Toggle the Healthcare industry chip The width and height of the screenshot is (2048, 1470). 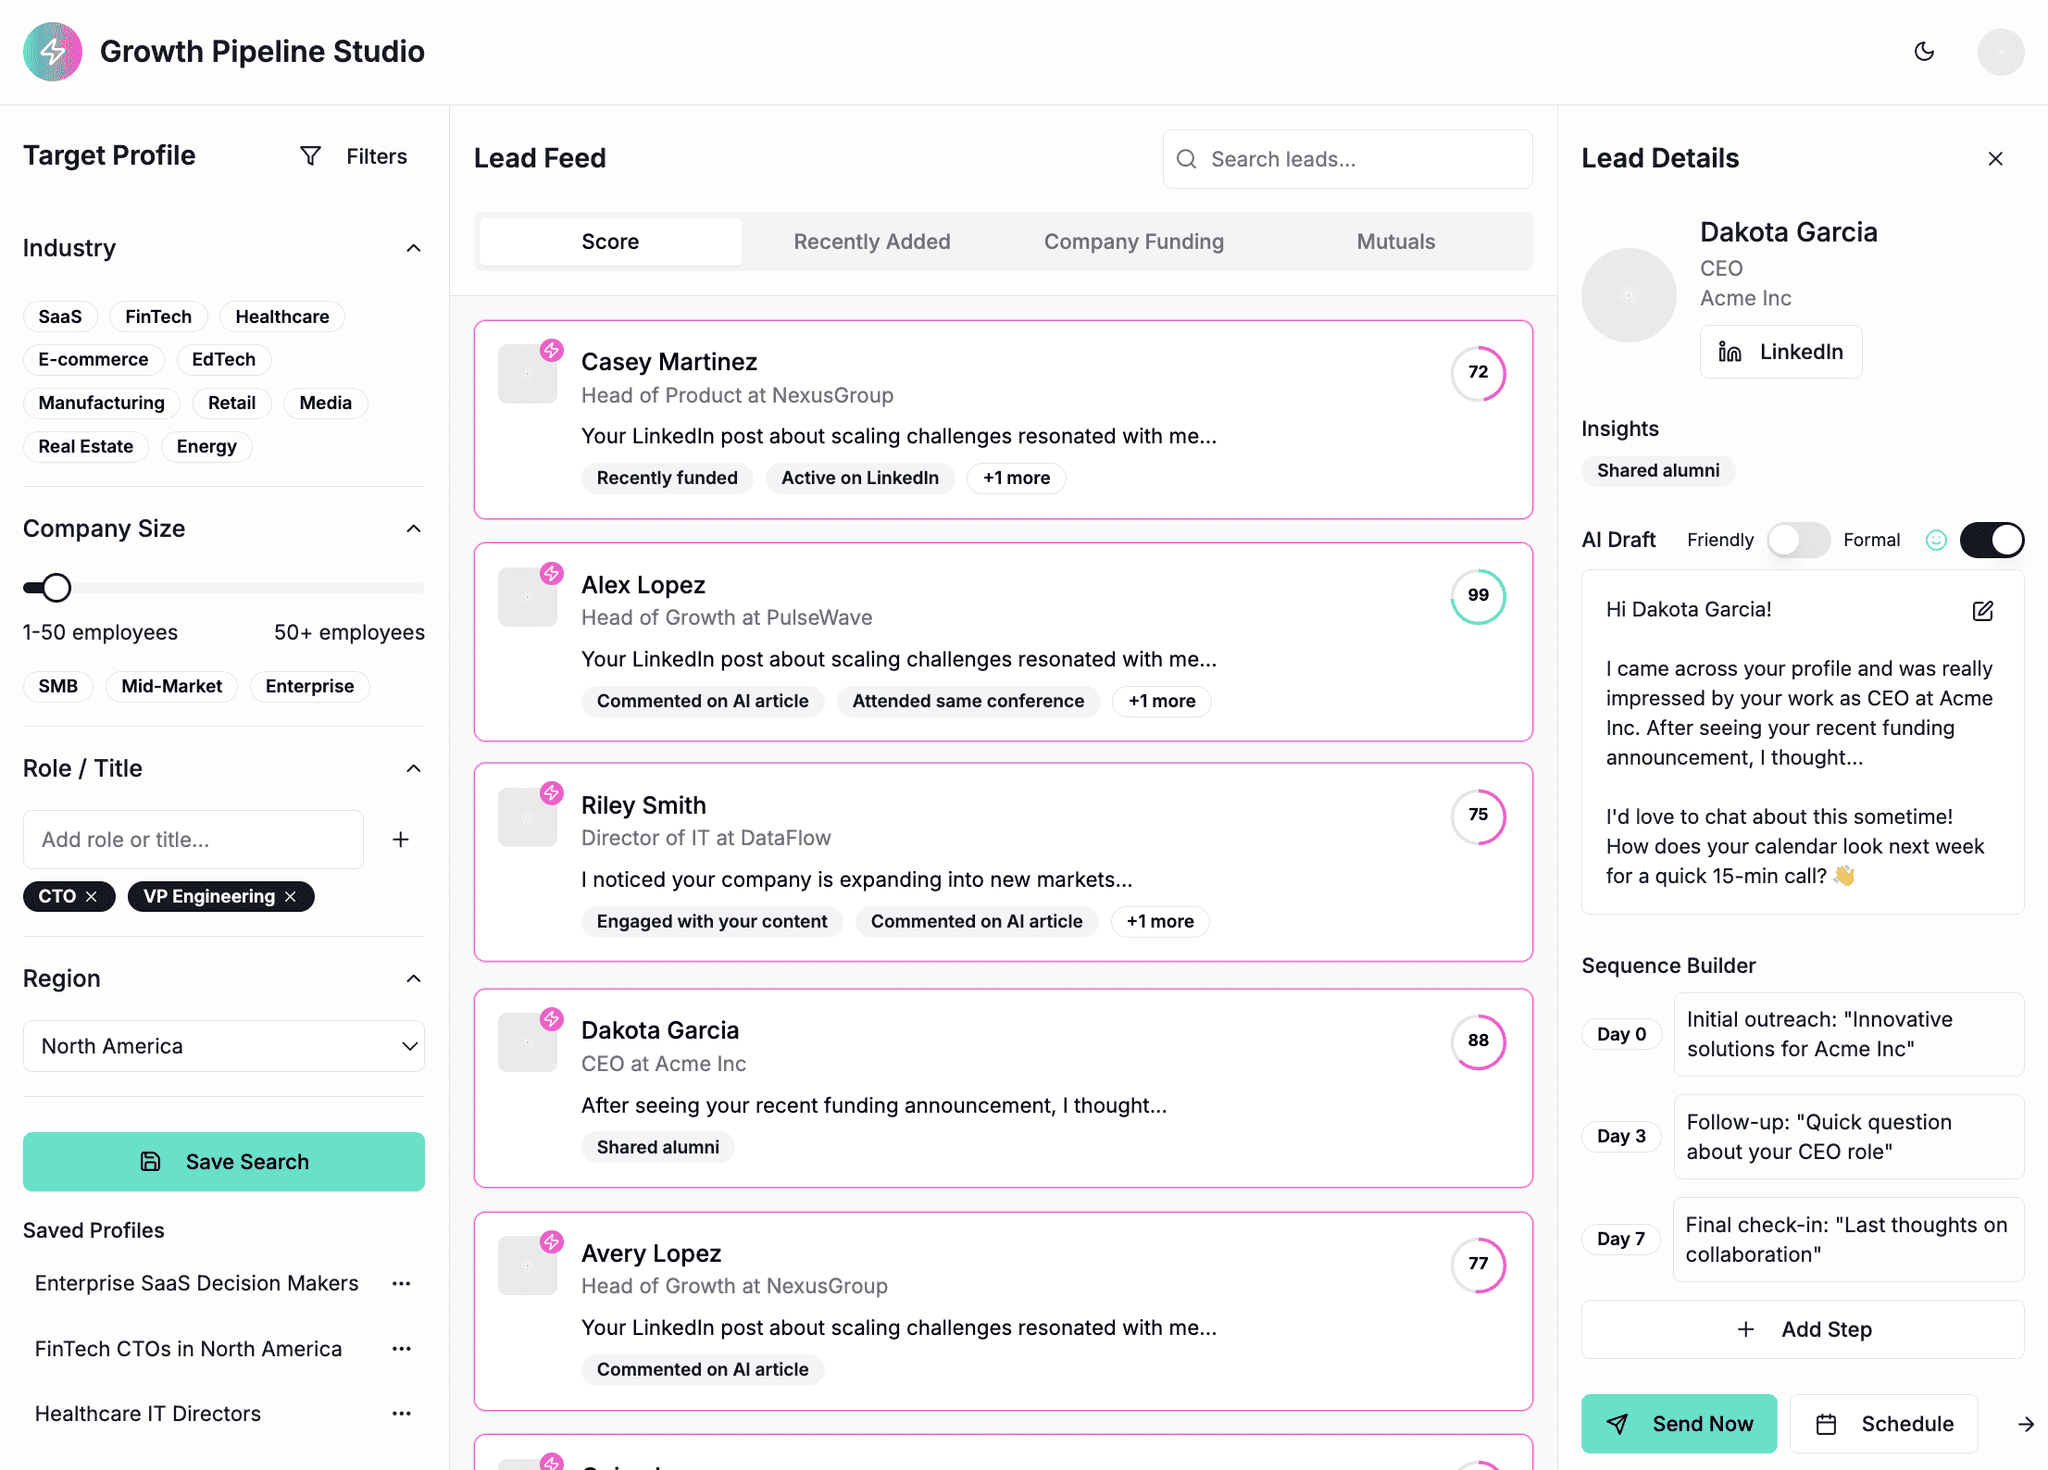coord(282,317)
